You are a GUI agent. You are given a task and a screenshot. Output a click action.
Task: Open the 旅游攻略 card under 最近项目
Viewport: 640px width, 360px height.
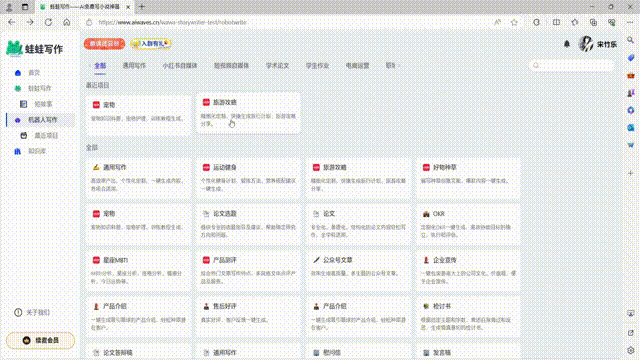[x=248, y=113]
